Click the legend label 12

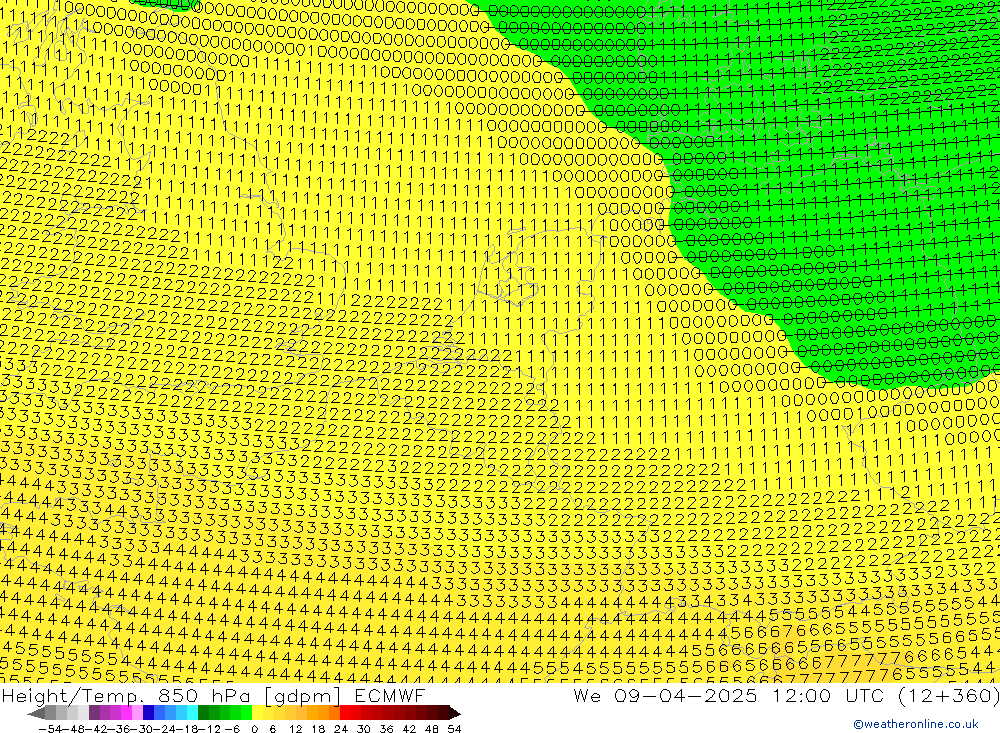pos(295,729)
